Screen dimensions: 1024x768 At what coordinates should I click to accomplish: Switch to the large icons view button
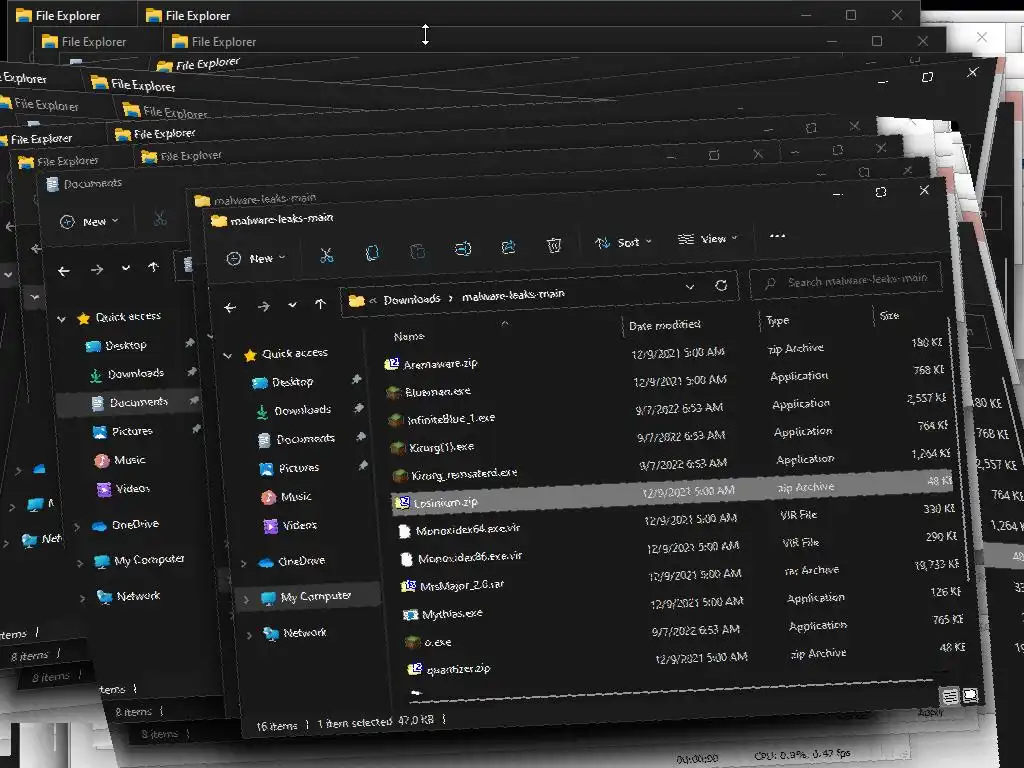click(970, 696)
